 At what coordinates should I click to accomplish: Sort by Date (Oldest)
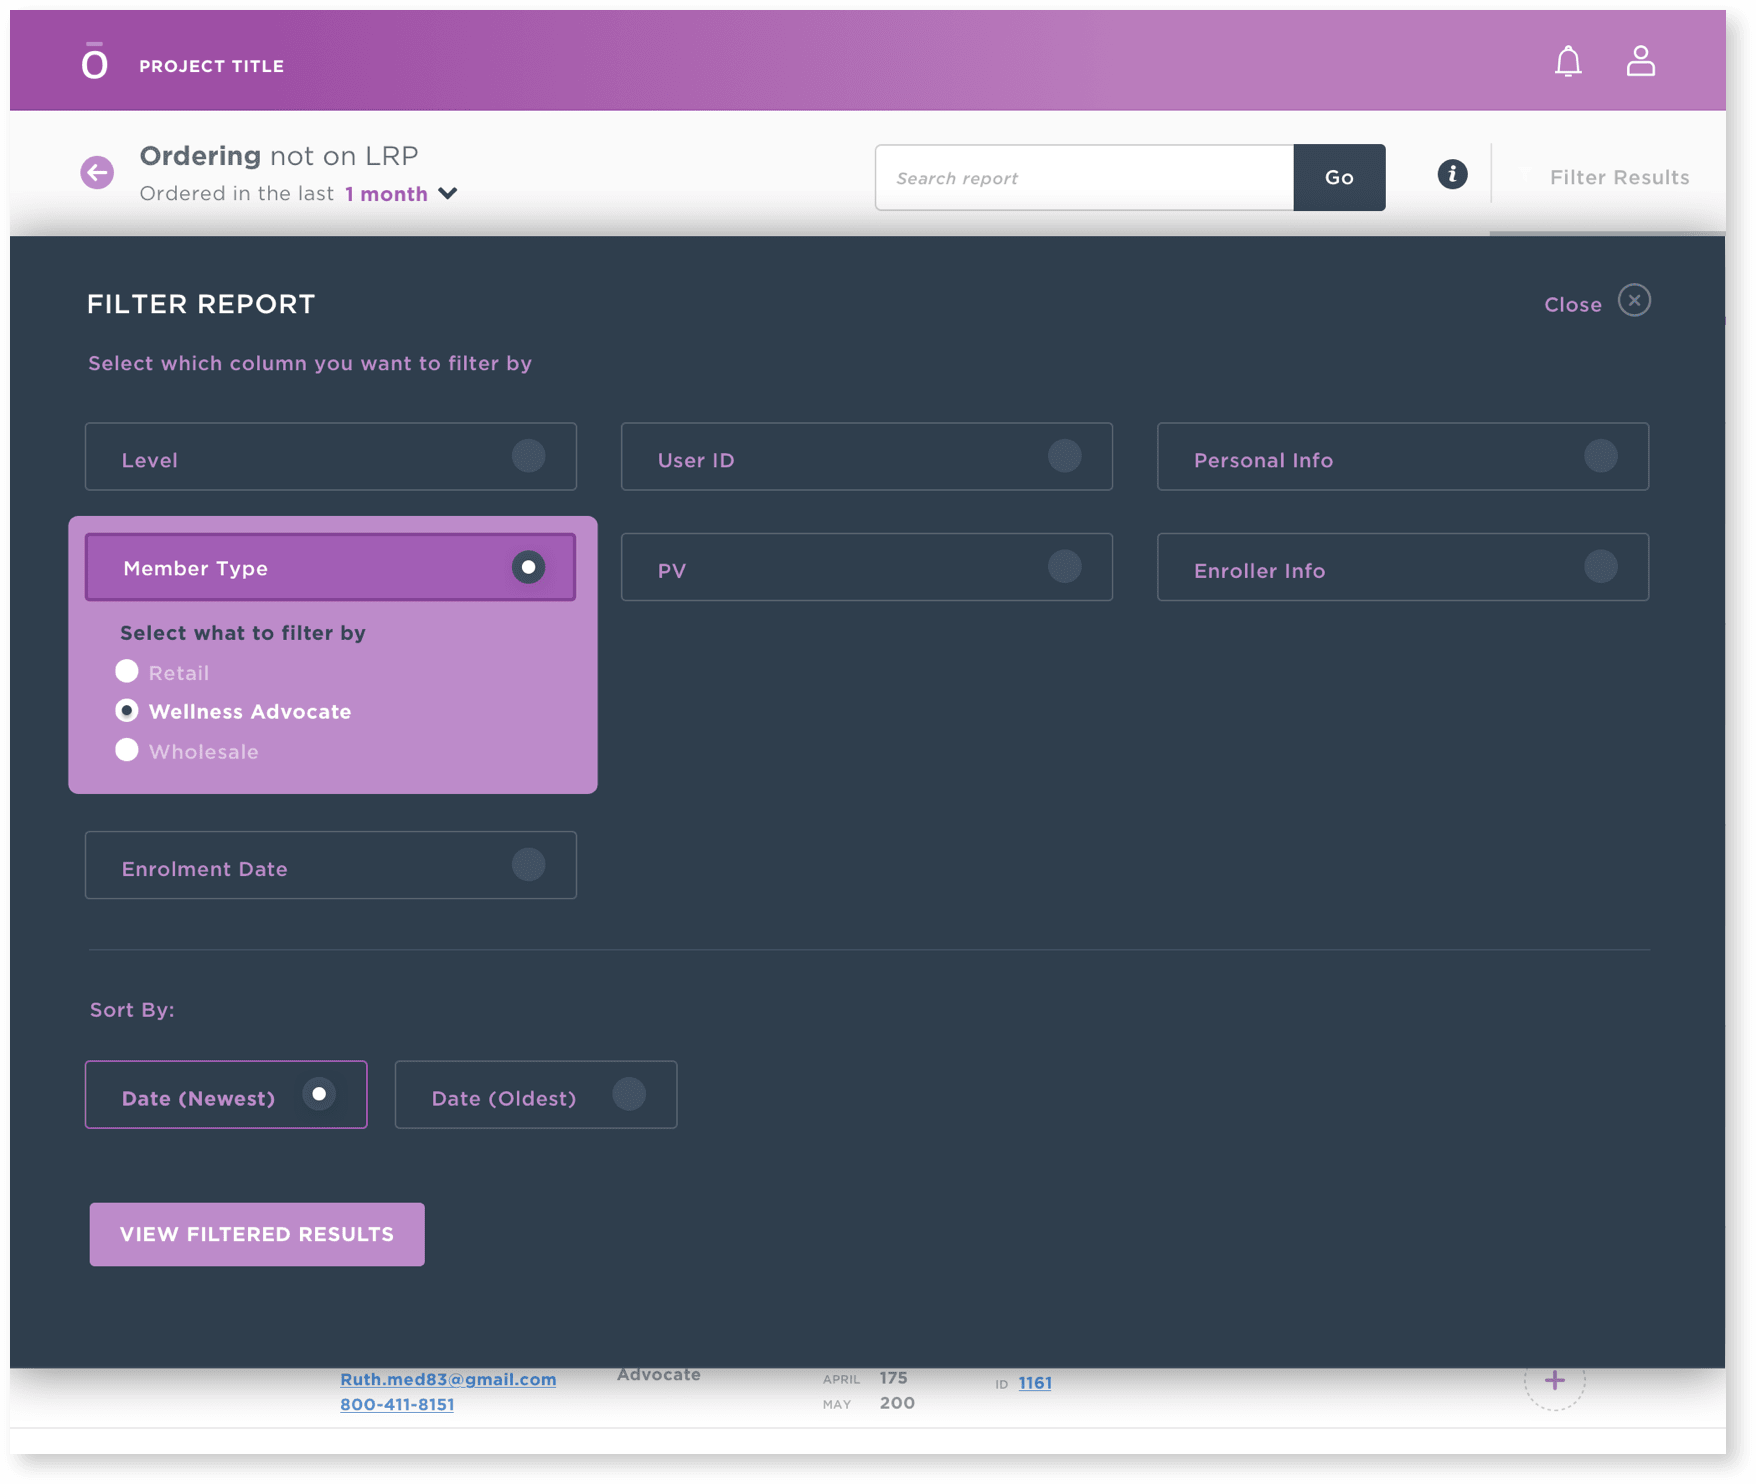tap(536, 1095)
